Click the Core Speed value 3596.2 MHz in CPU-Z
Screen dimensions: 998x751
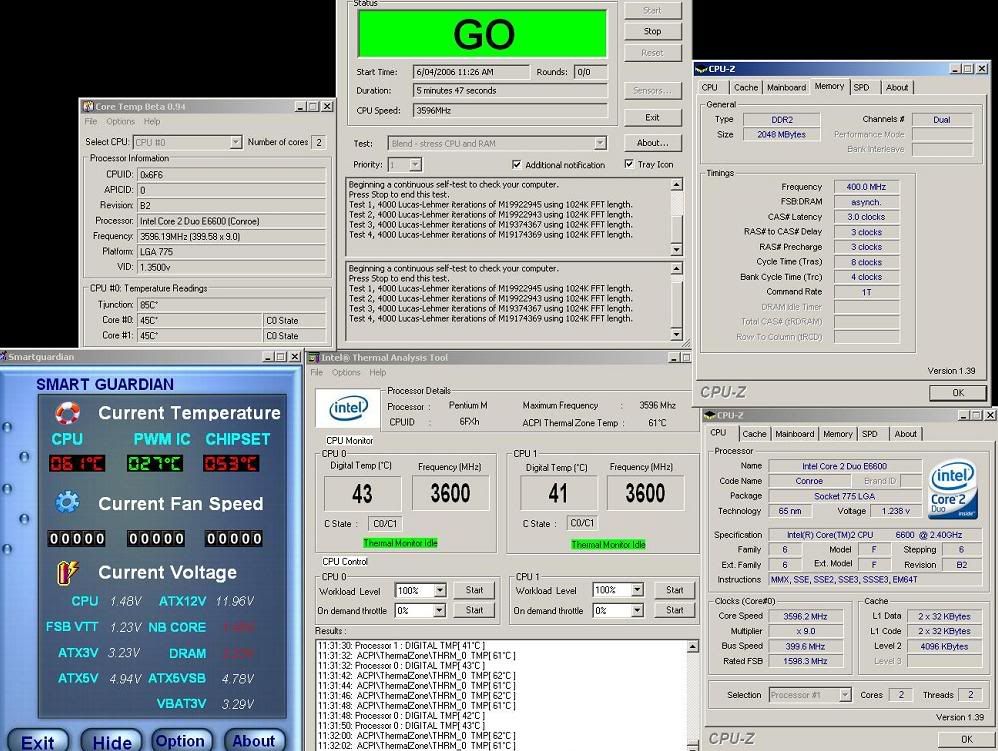805,616
